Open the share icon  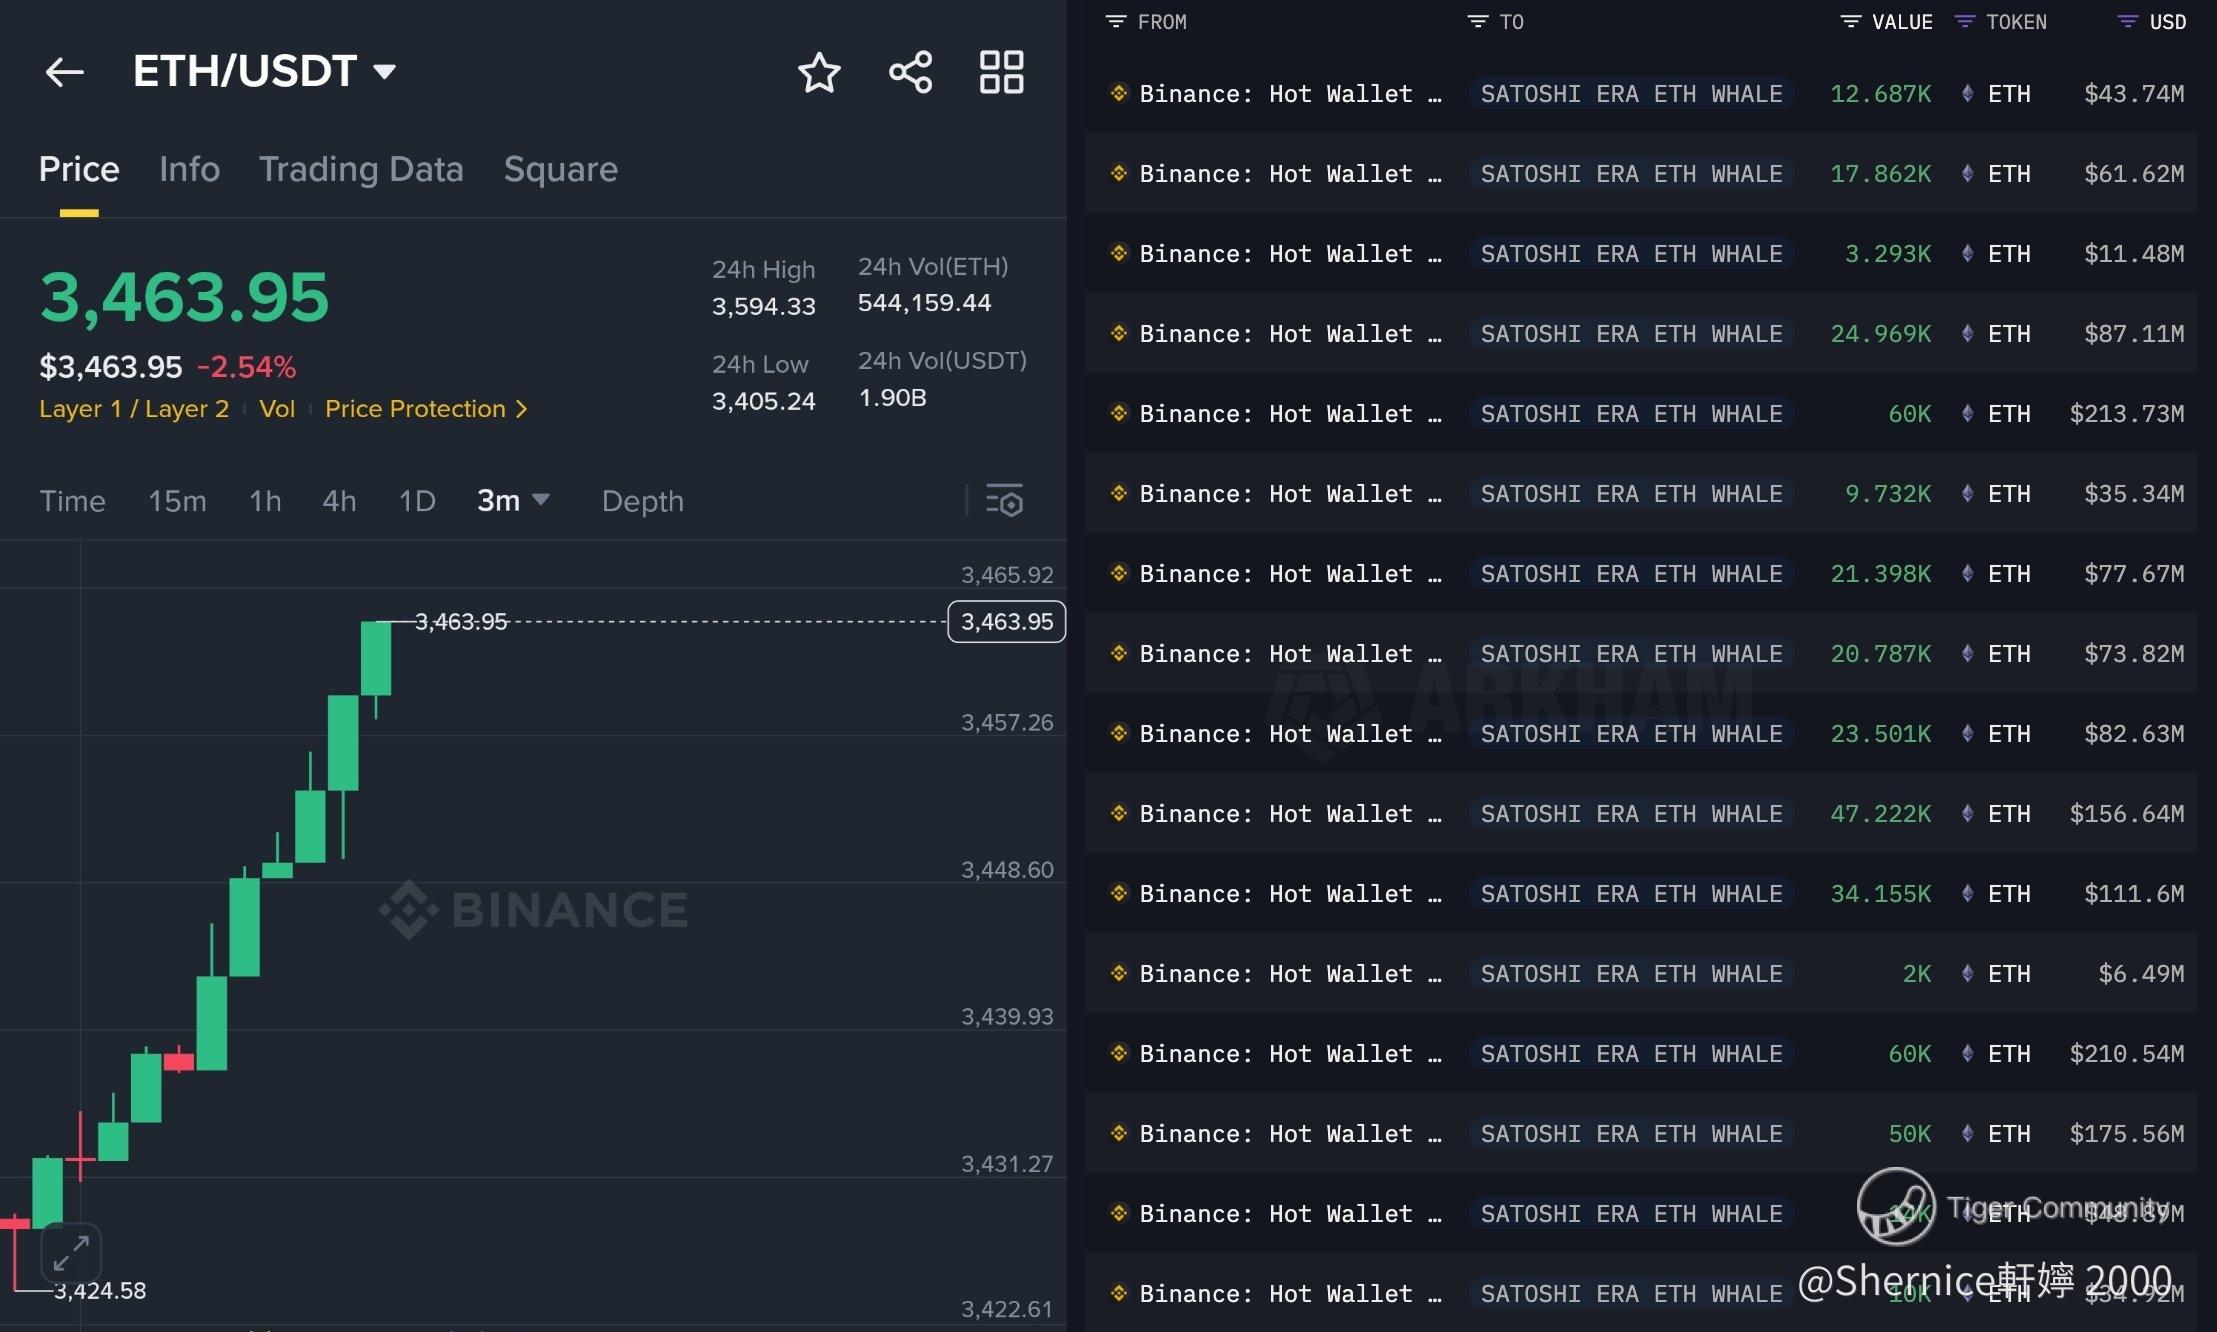(910, 73)
